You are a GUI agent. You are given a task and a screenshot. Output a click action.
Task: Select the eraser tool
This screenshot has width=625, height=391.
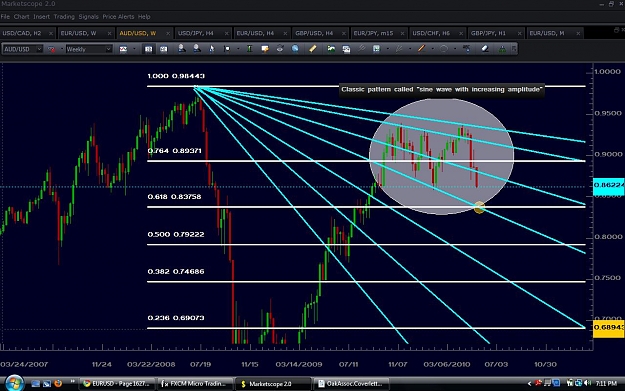(x=485, y=49)
